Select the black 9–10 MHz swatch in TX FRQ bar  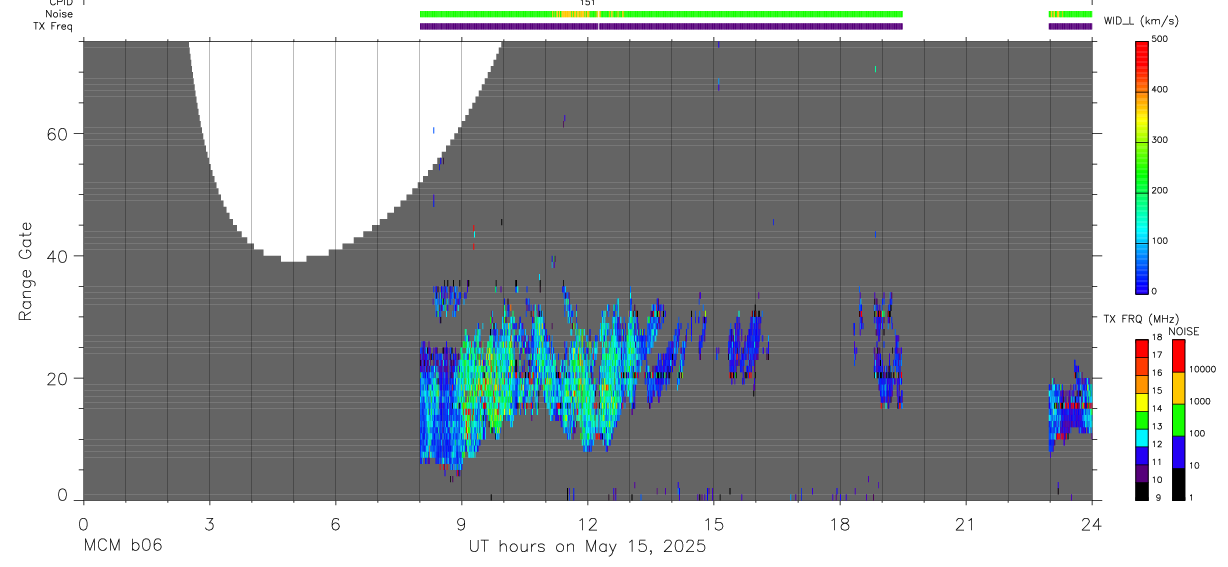1142,489
